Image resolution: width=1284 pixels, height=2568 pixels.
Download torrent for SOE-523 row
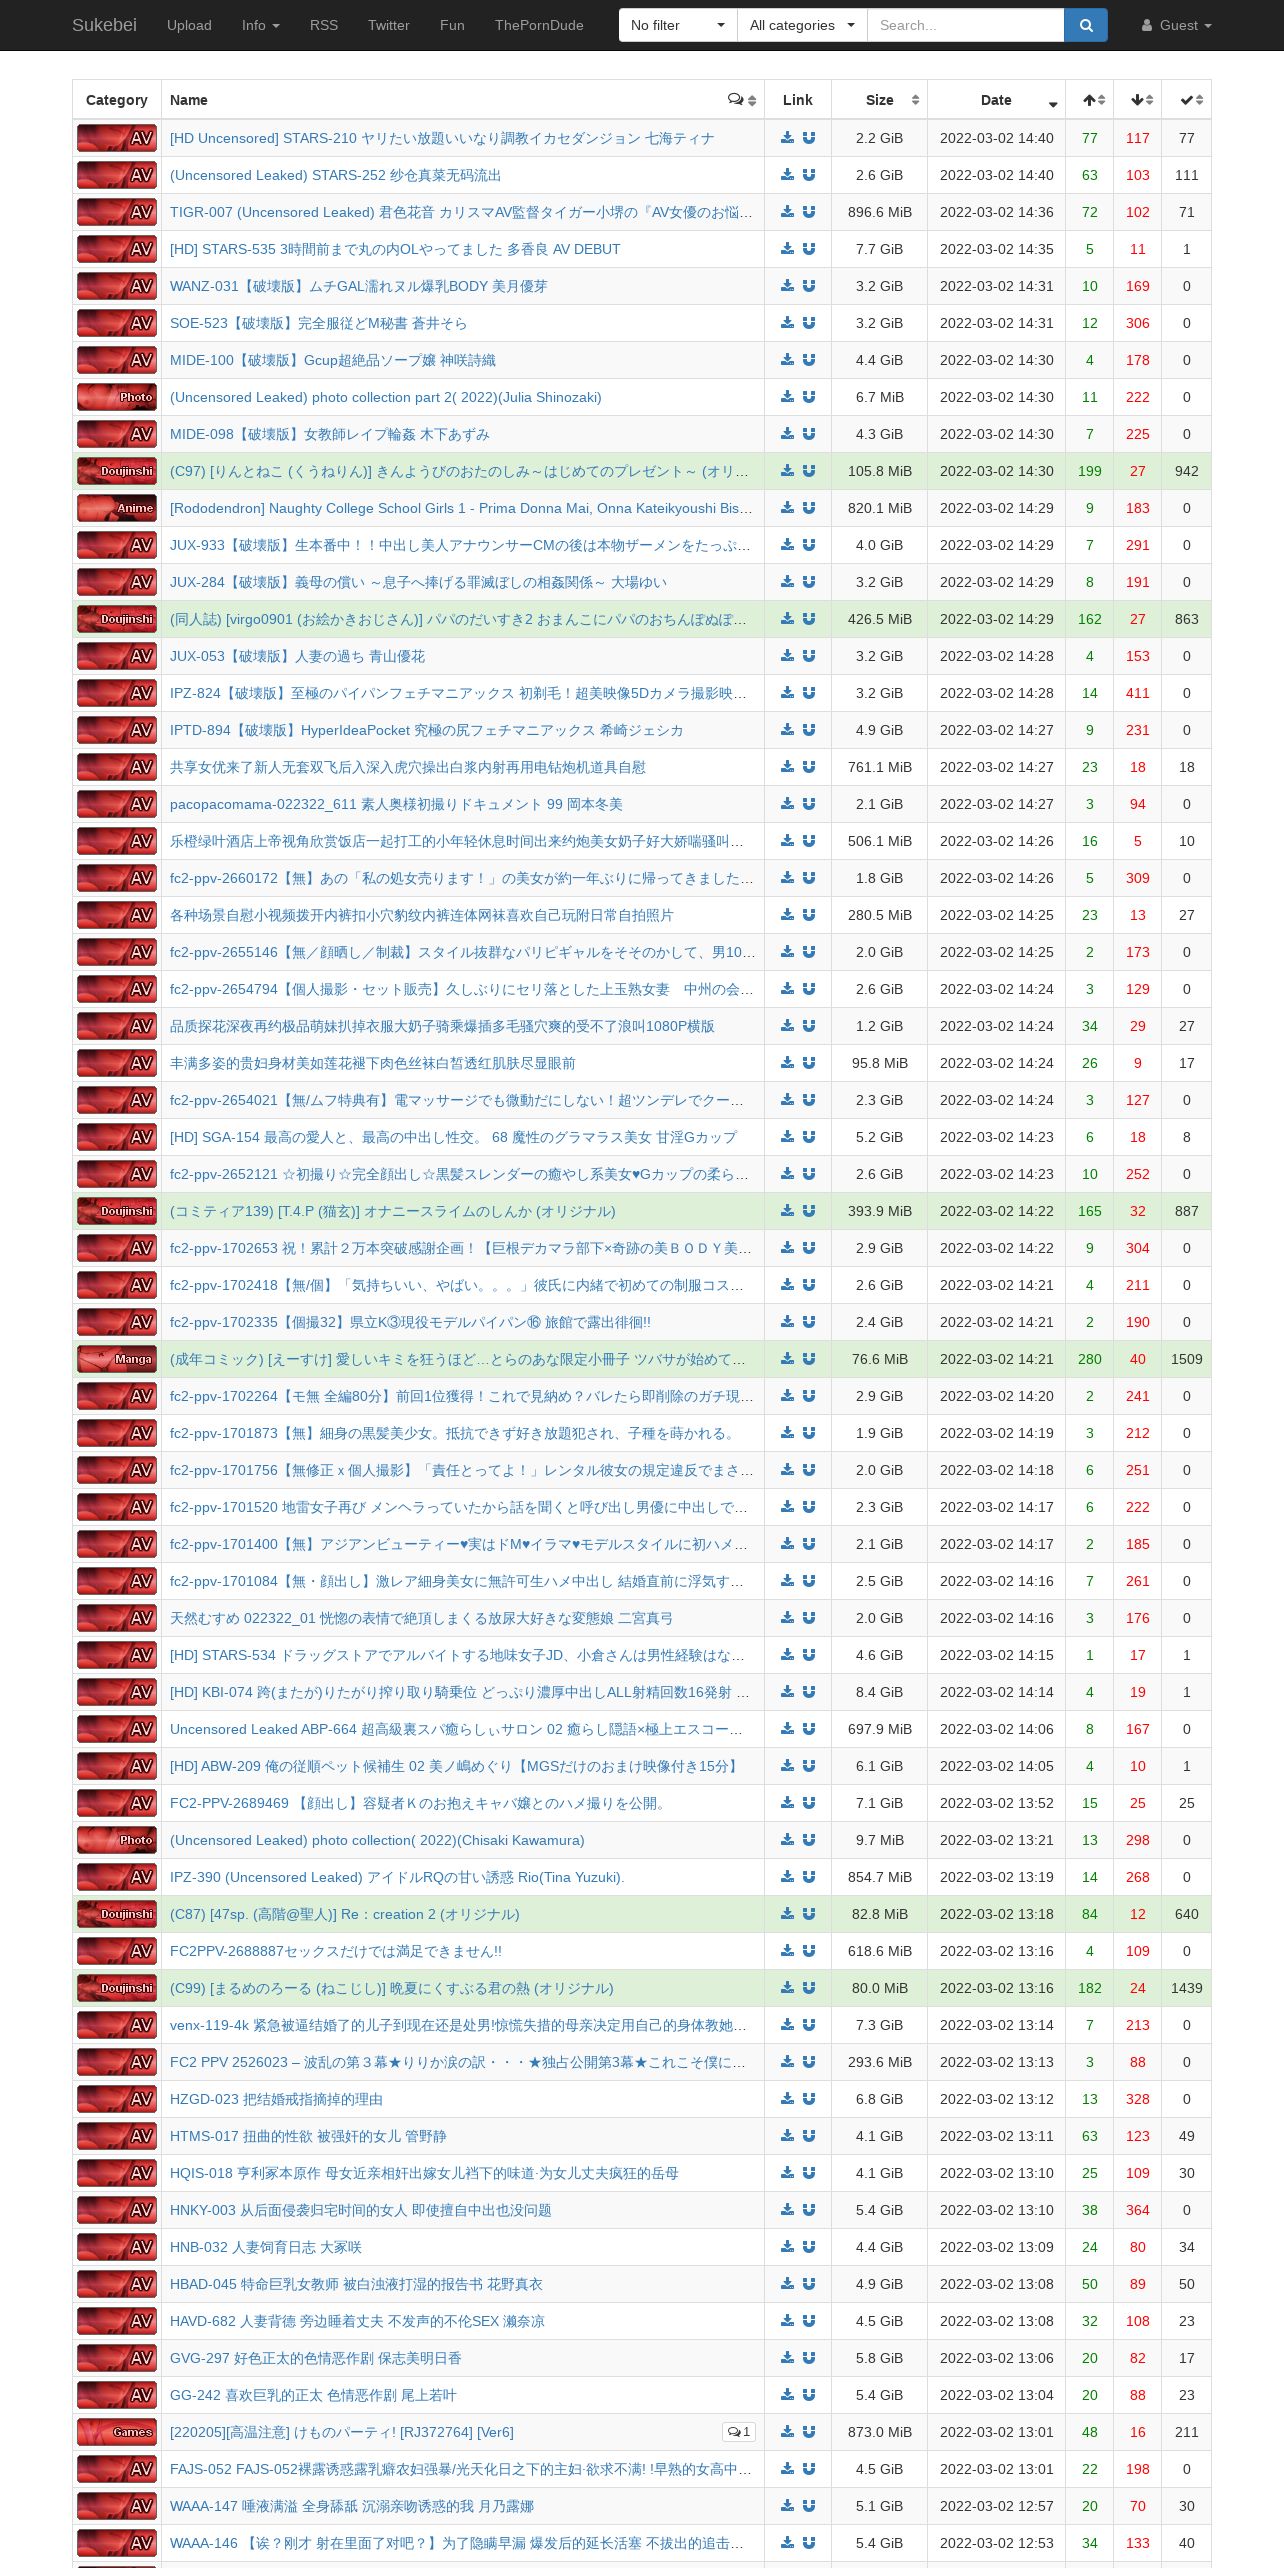tap(787, 323)
